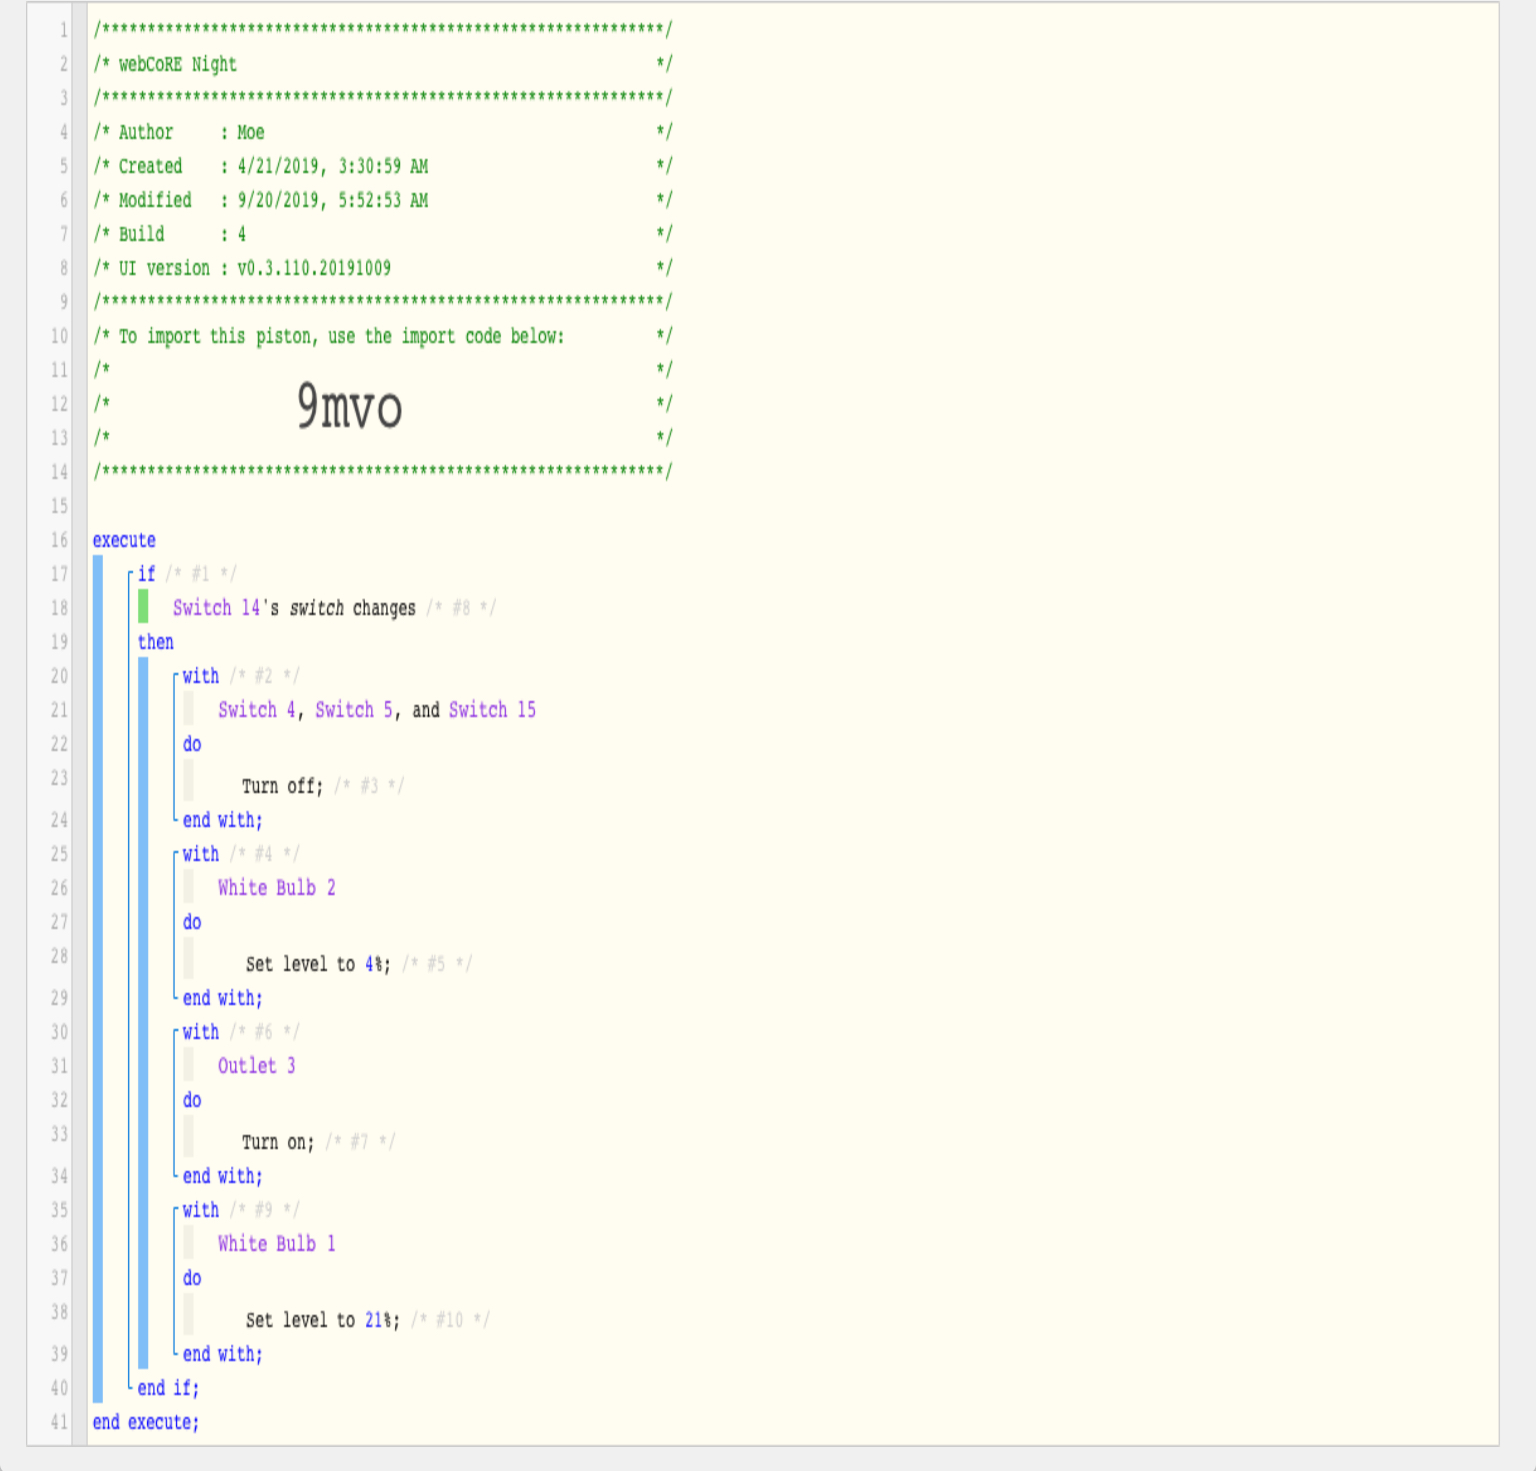Click end with after Turn off
The image size is (1536, 1471).
point(222,820)
